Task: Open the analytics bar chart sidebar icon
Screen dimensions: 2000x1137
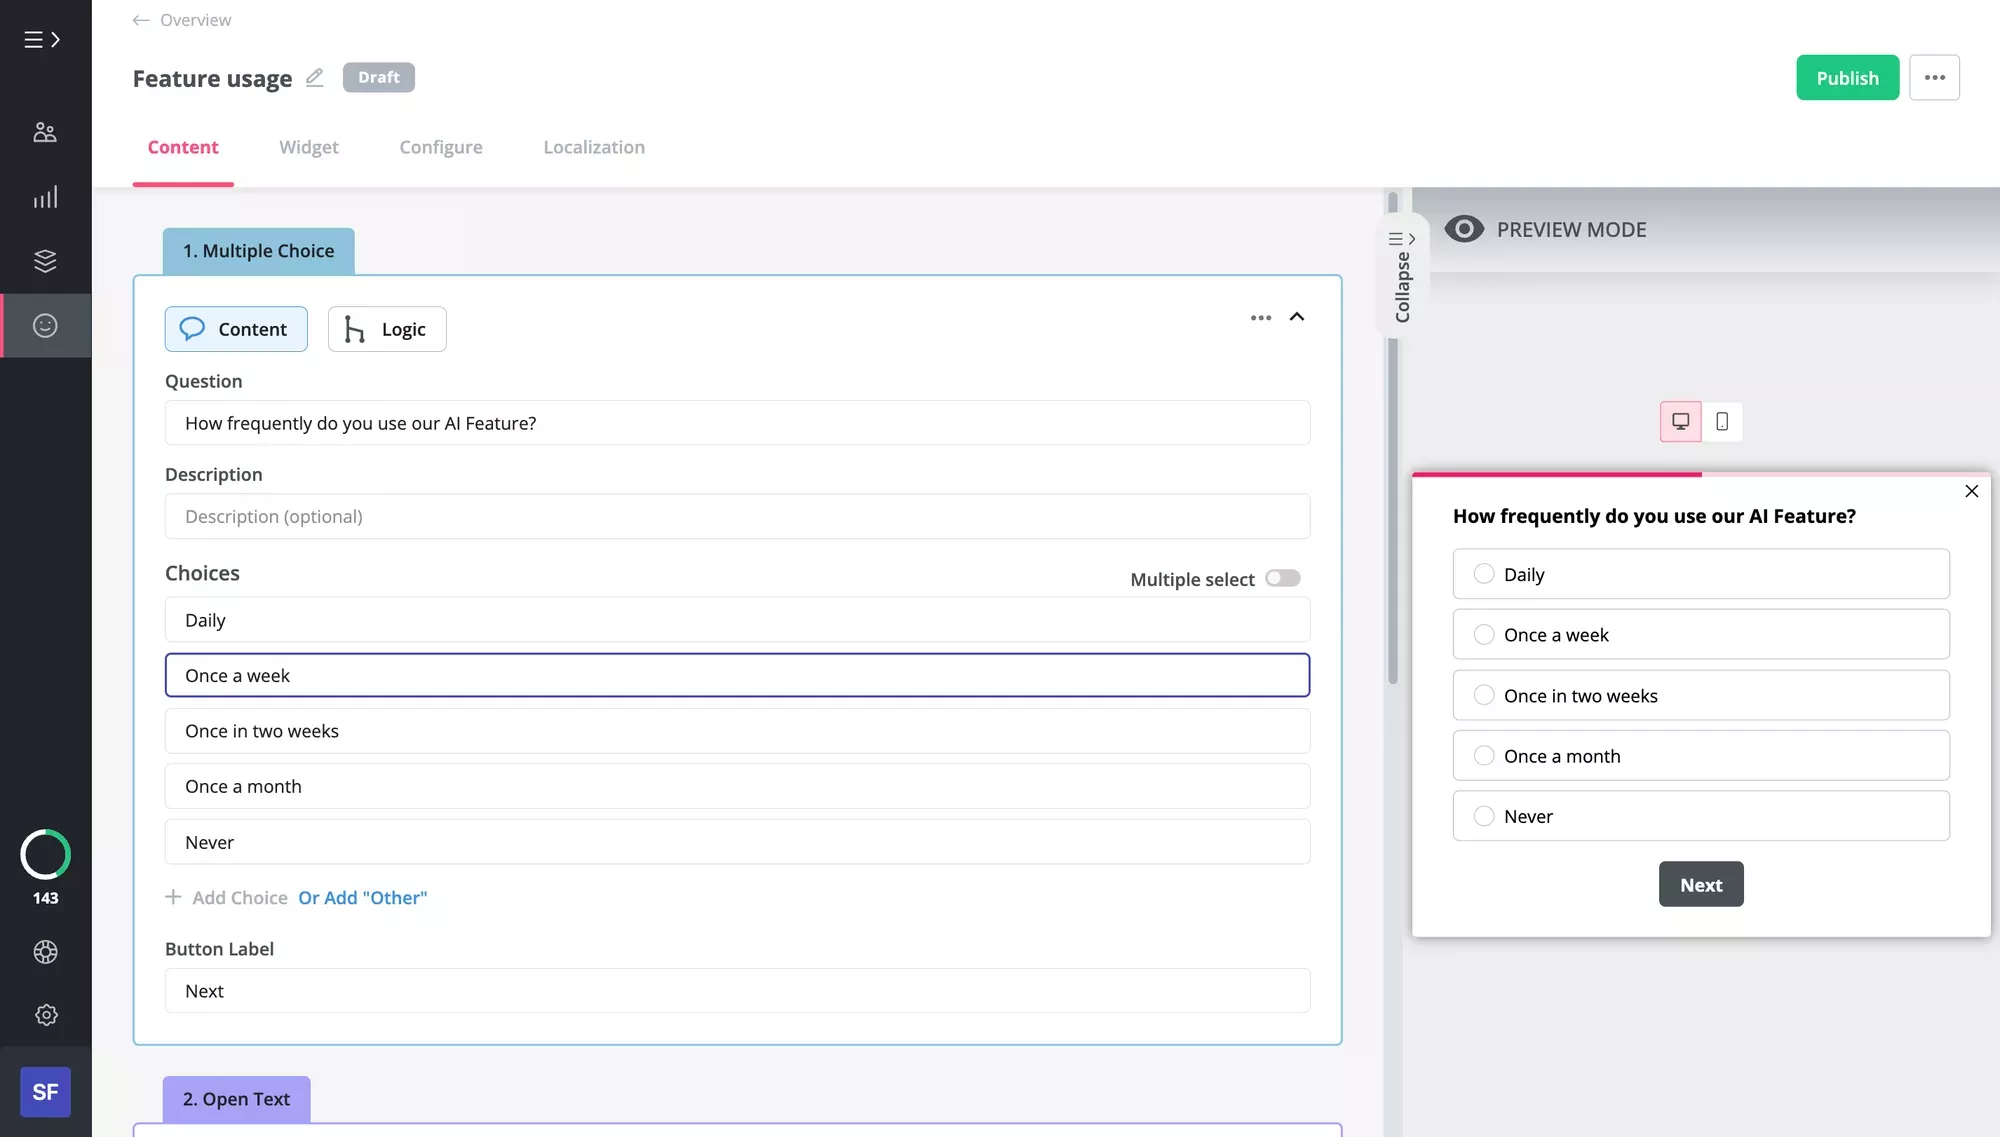Action: [45, 197]
